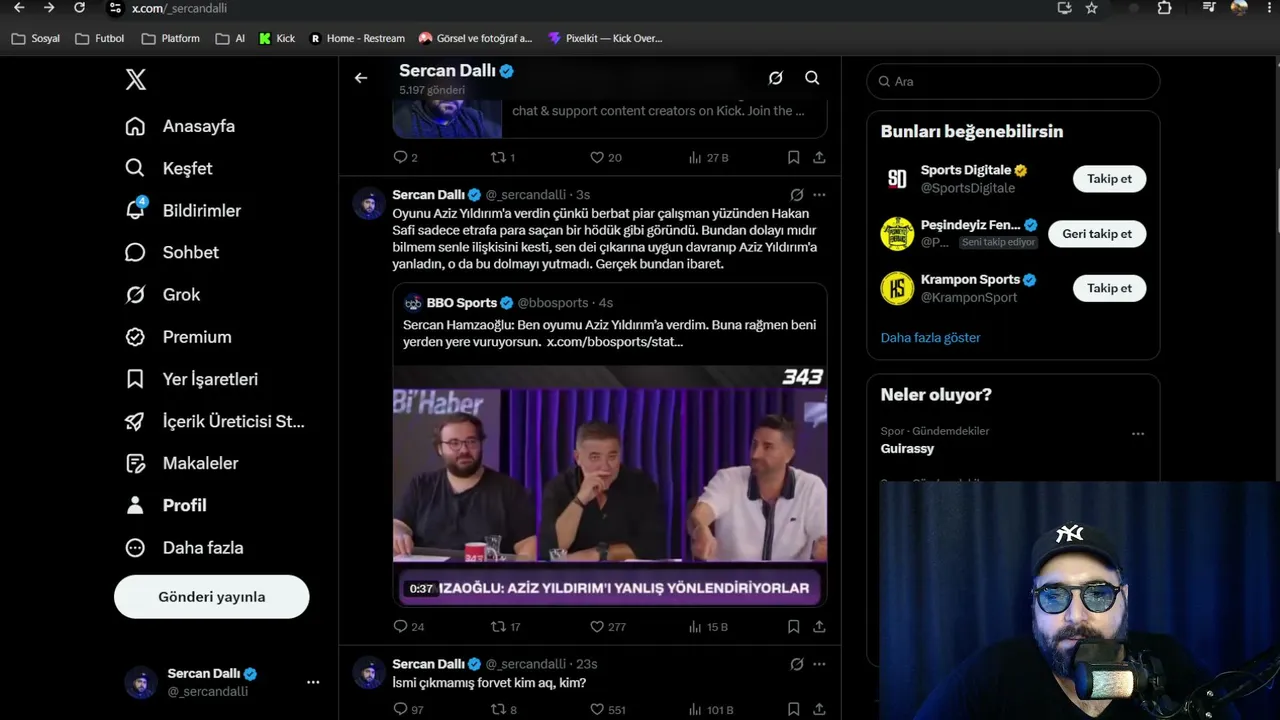This screenshot has height=720, width=1280.
Task: Open Makaleler in the sidebar
Action: click(182, 463)
